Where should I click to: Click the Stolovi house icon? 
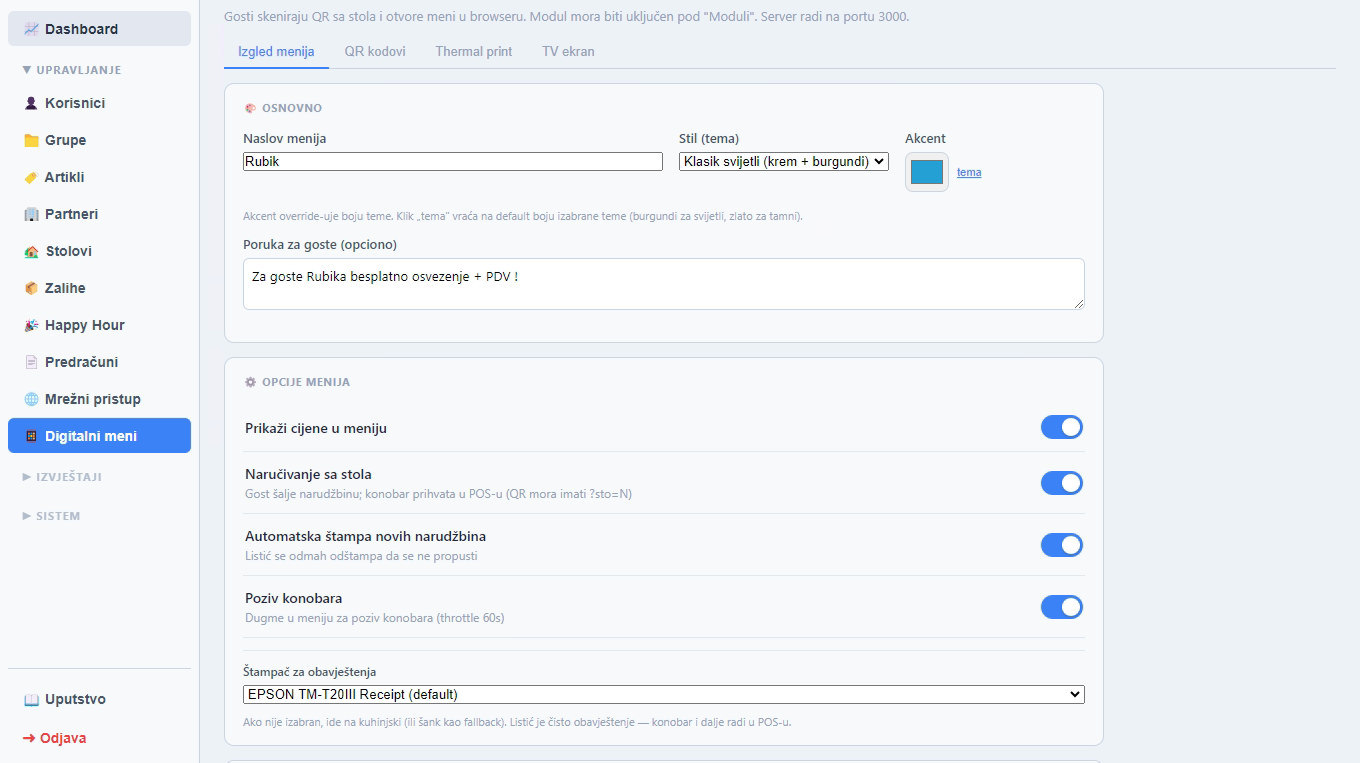point(31,251)
